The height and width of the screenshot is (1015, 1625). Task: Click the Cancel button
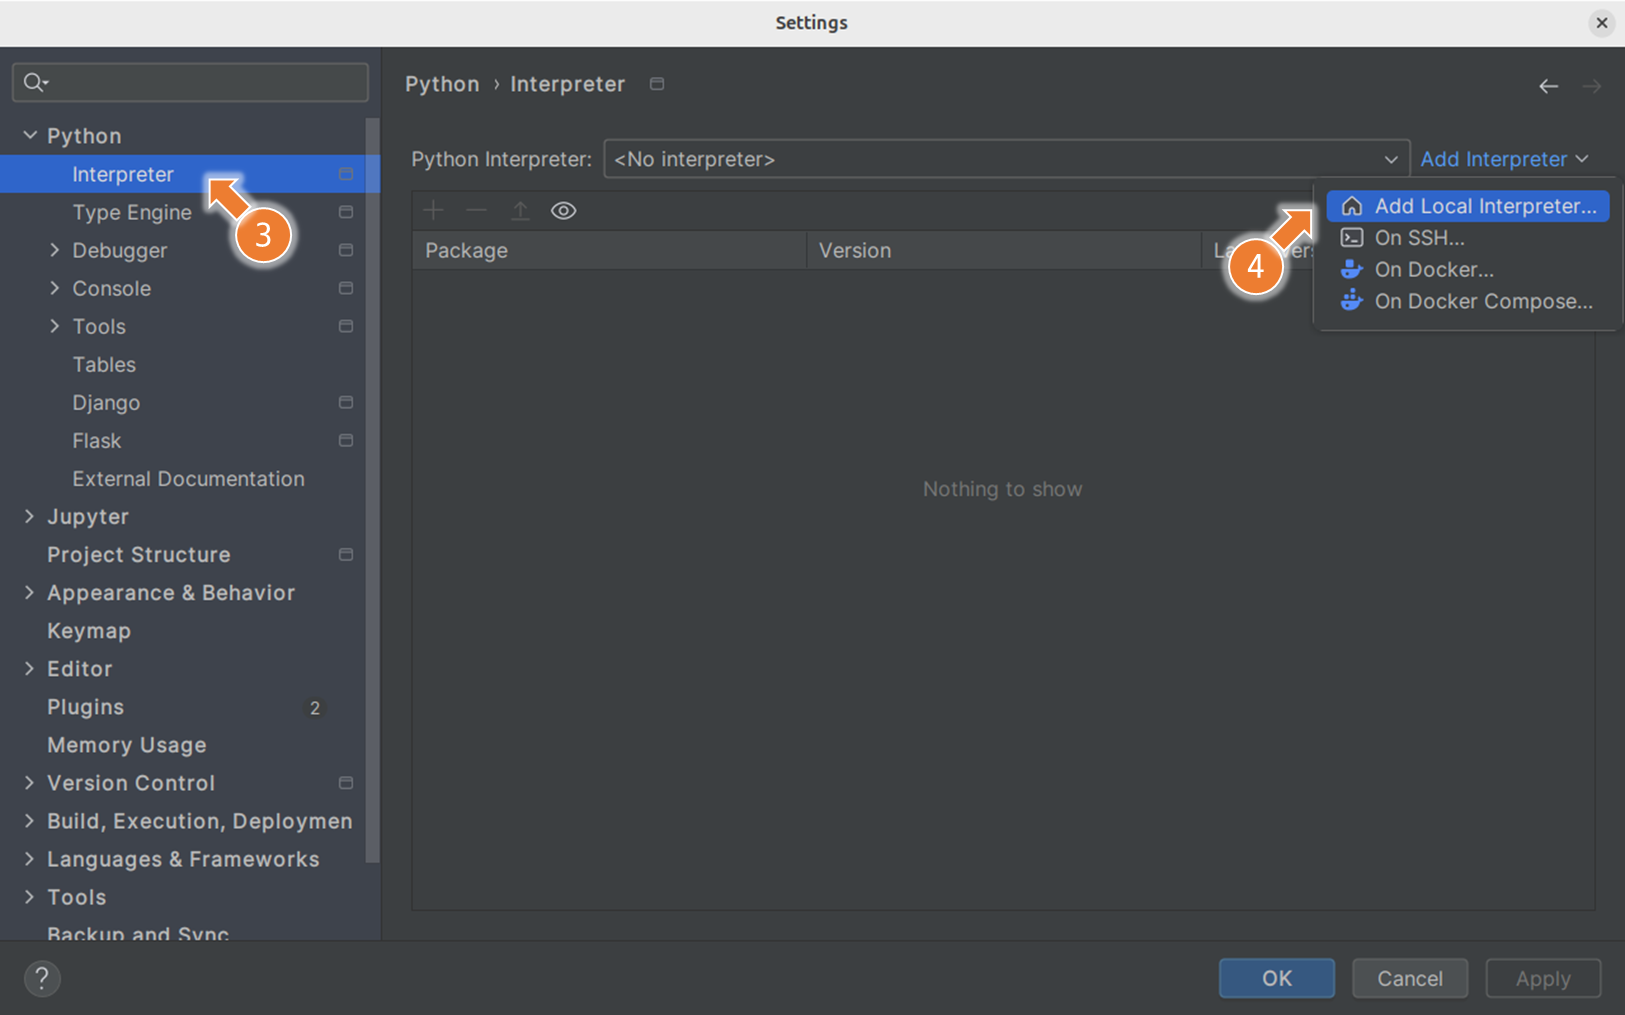pyautogui.click(x=1410, y=978)
